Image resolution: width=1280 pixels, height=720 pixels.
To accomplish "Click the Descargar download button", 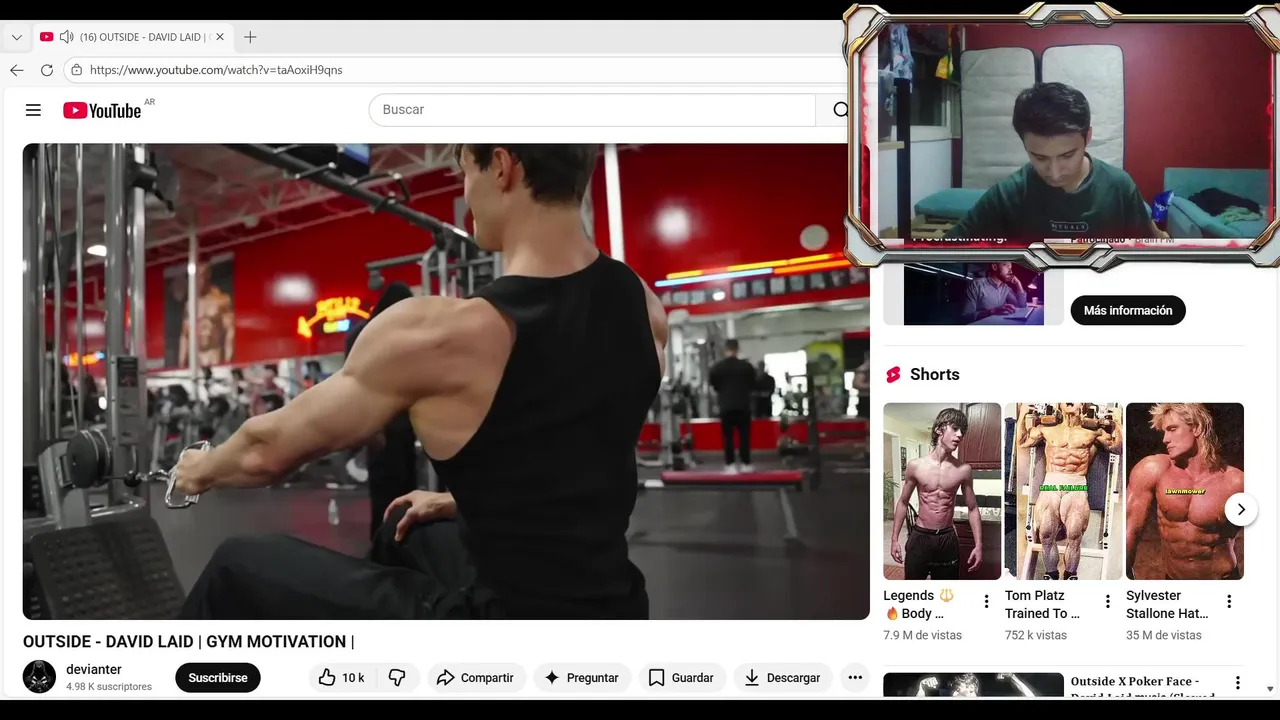I will pyautogui.click(x=783, y=677).
